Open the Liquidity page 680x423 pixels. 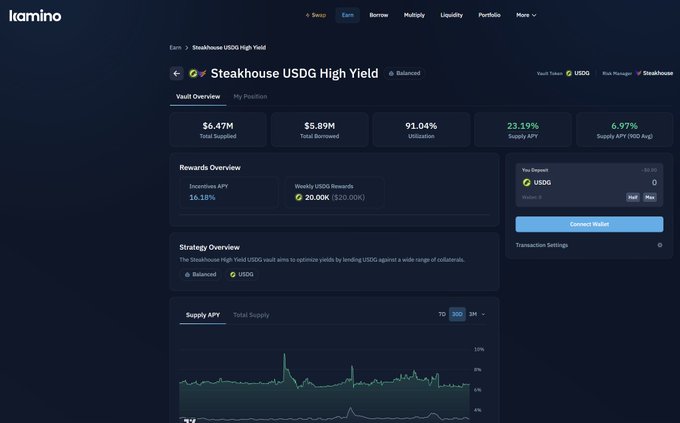(451, 15)
